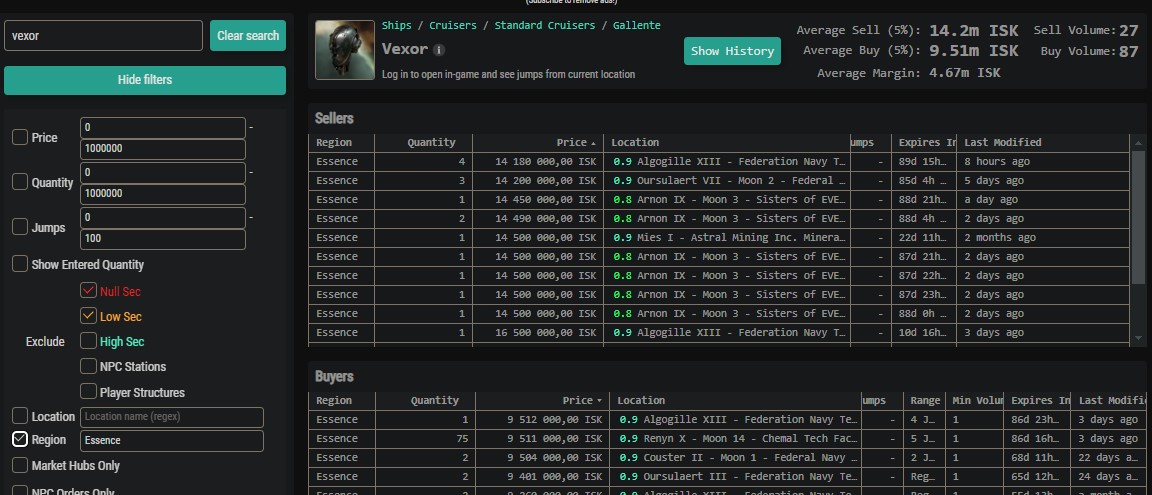Click the Location name regex field
The image size is (1152, 495).
click(x=171, y=417)
